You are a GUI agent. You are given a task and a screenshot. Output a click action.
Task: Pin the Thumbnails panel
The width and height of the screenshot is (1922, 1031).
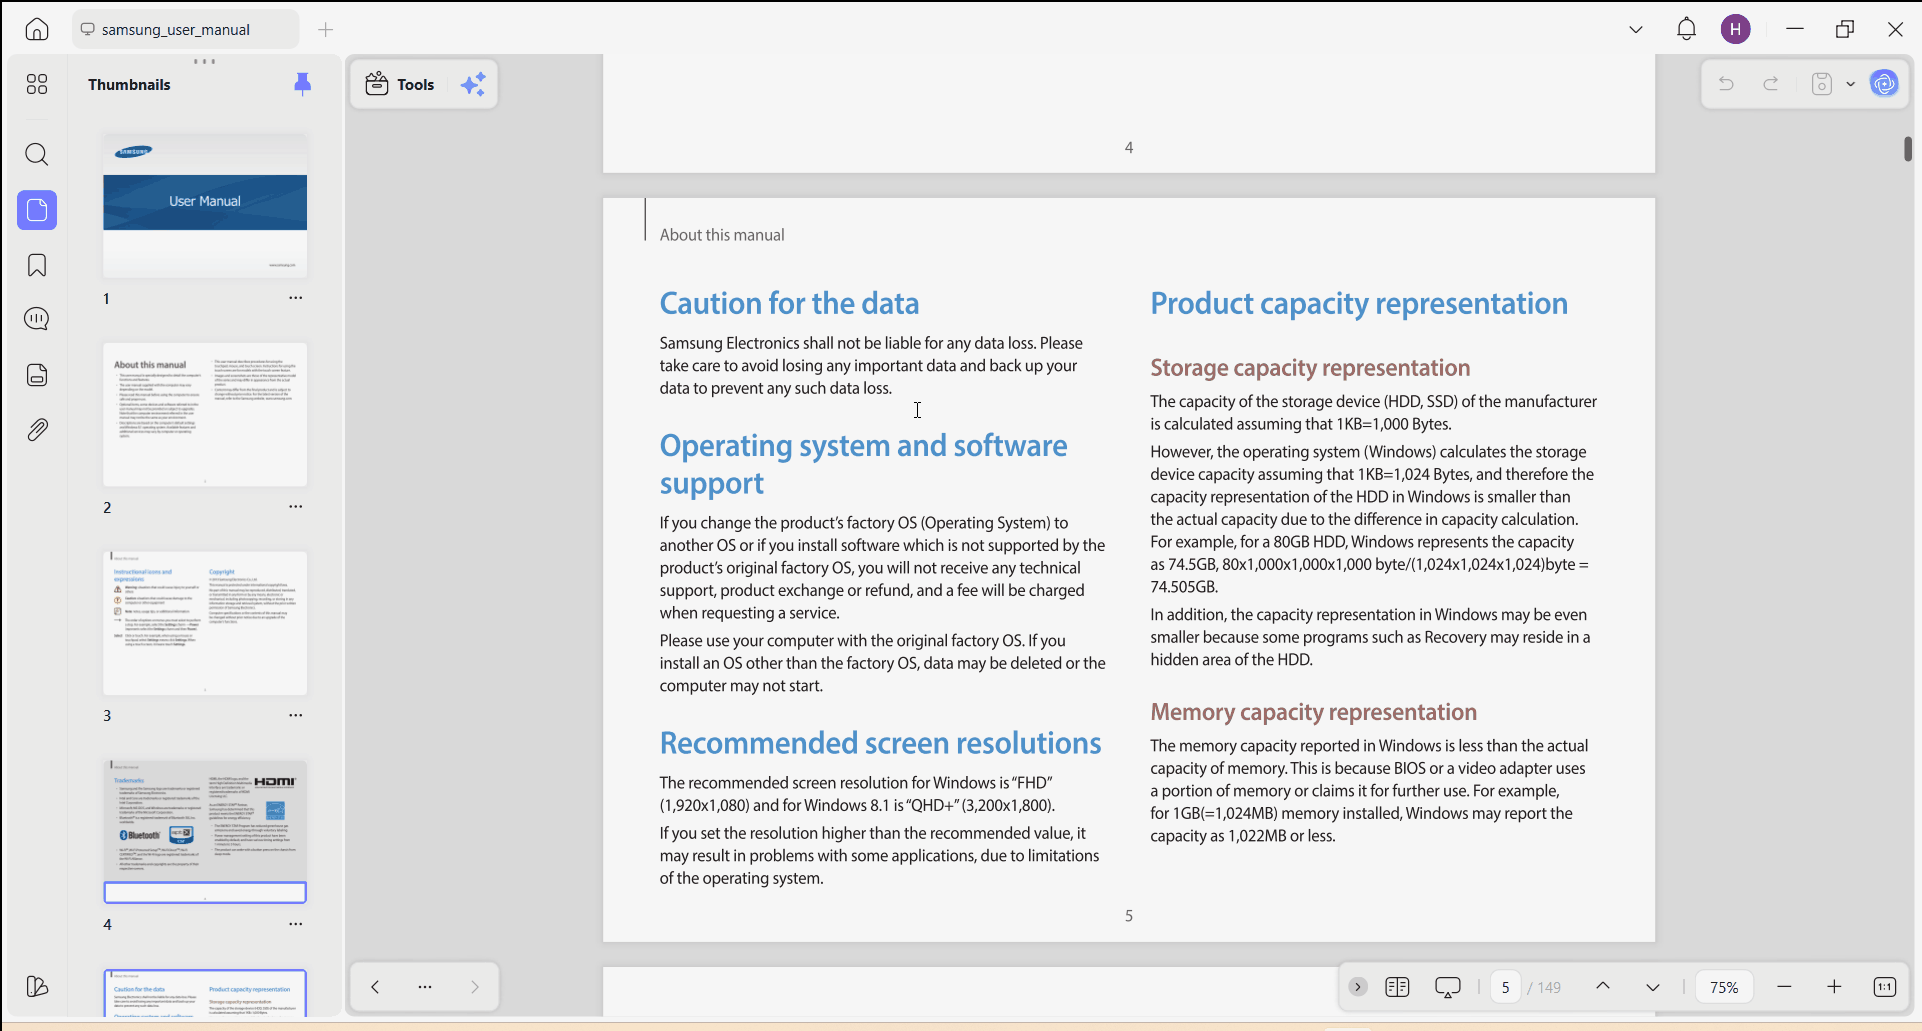(303, 84)
